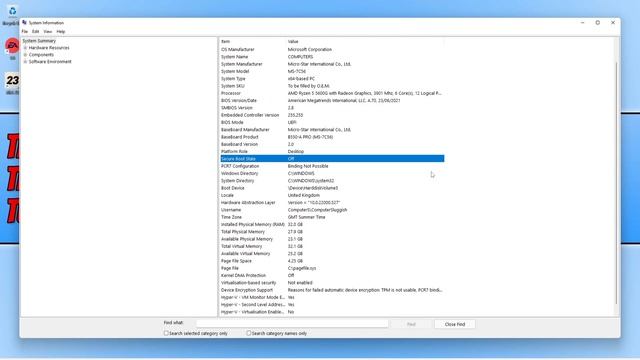Screen dimensions: 640x360
Task: Select the System Type row
Action: (x=332, y=79)
